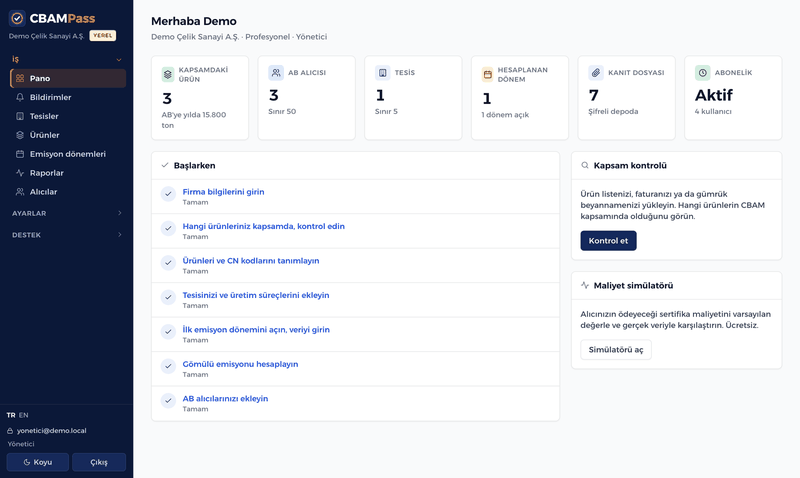
Task: Click the "Sınır 5" limit text
Action: pyautogui.click(x=386, y=111)
